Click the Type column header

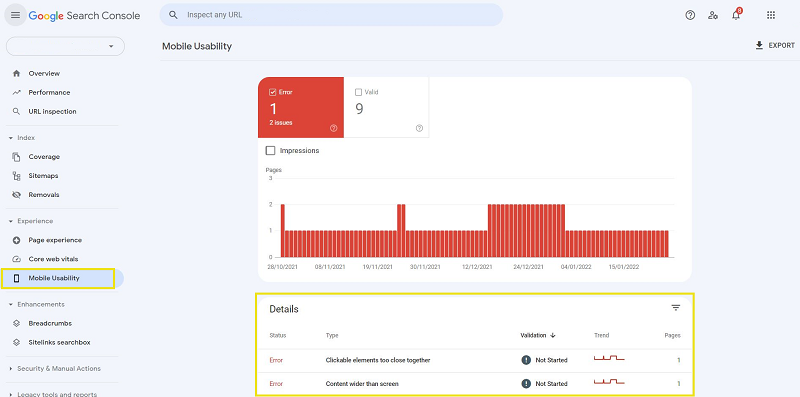[x=332, y=335]
